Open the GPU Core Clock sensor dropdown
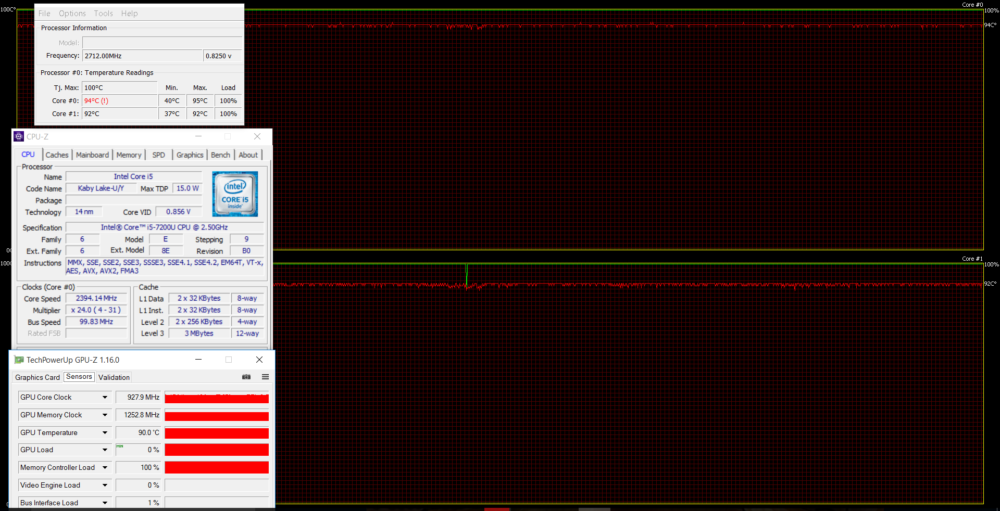The image size is (1000, 511). [105, 397]
